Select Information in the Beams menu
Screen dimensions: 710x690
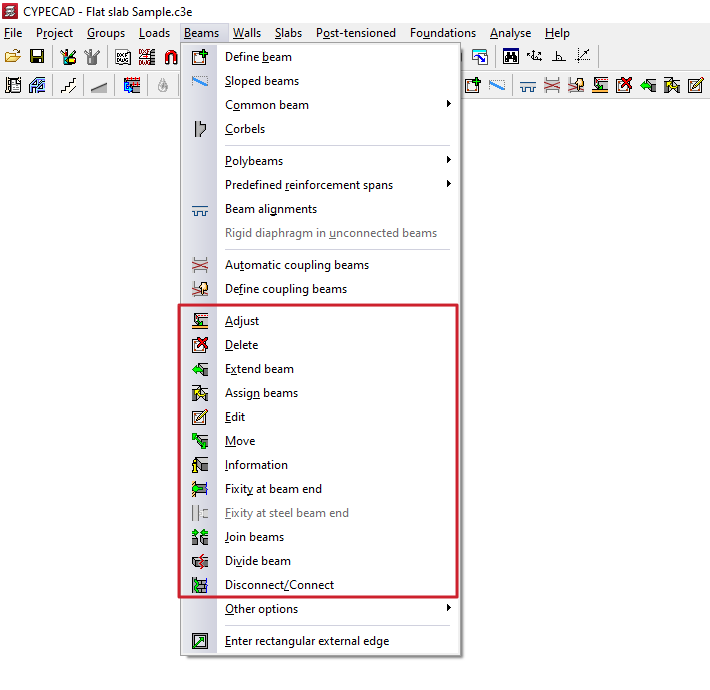pyautogui.click(x=321, y=465)
